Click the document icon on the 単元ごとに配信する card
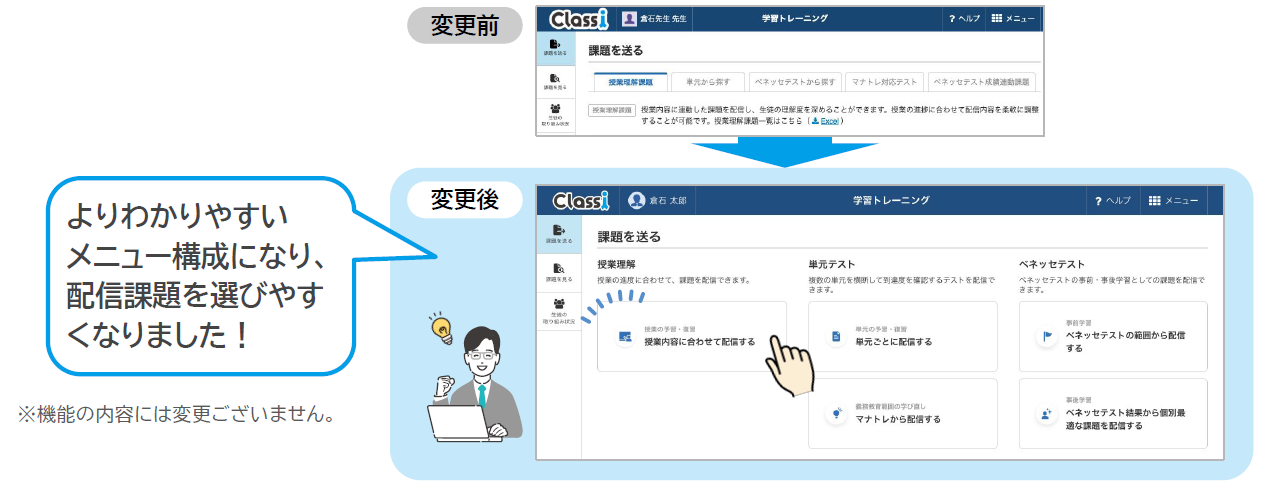 coord(836,337)
